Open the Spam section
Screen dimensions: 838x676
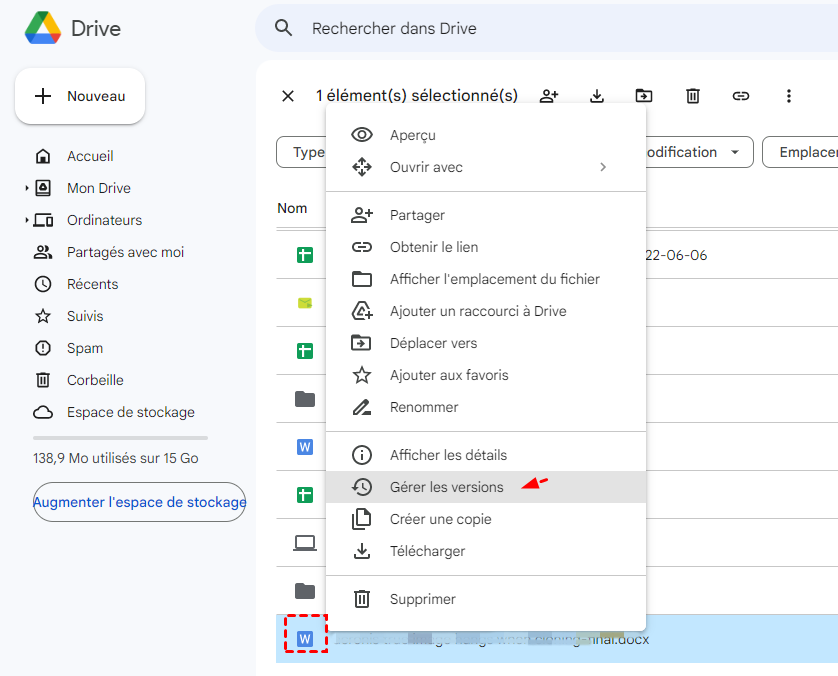[84, 348]
